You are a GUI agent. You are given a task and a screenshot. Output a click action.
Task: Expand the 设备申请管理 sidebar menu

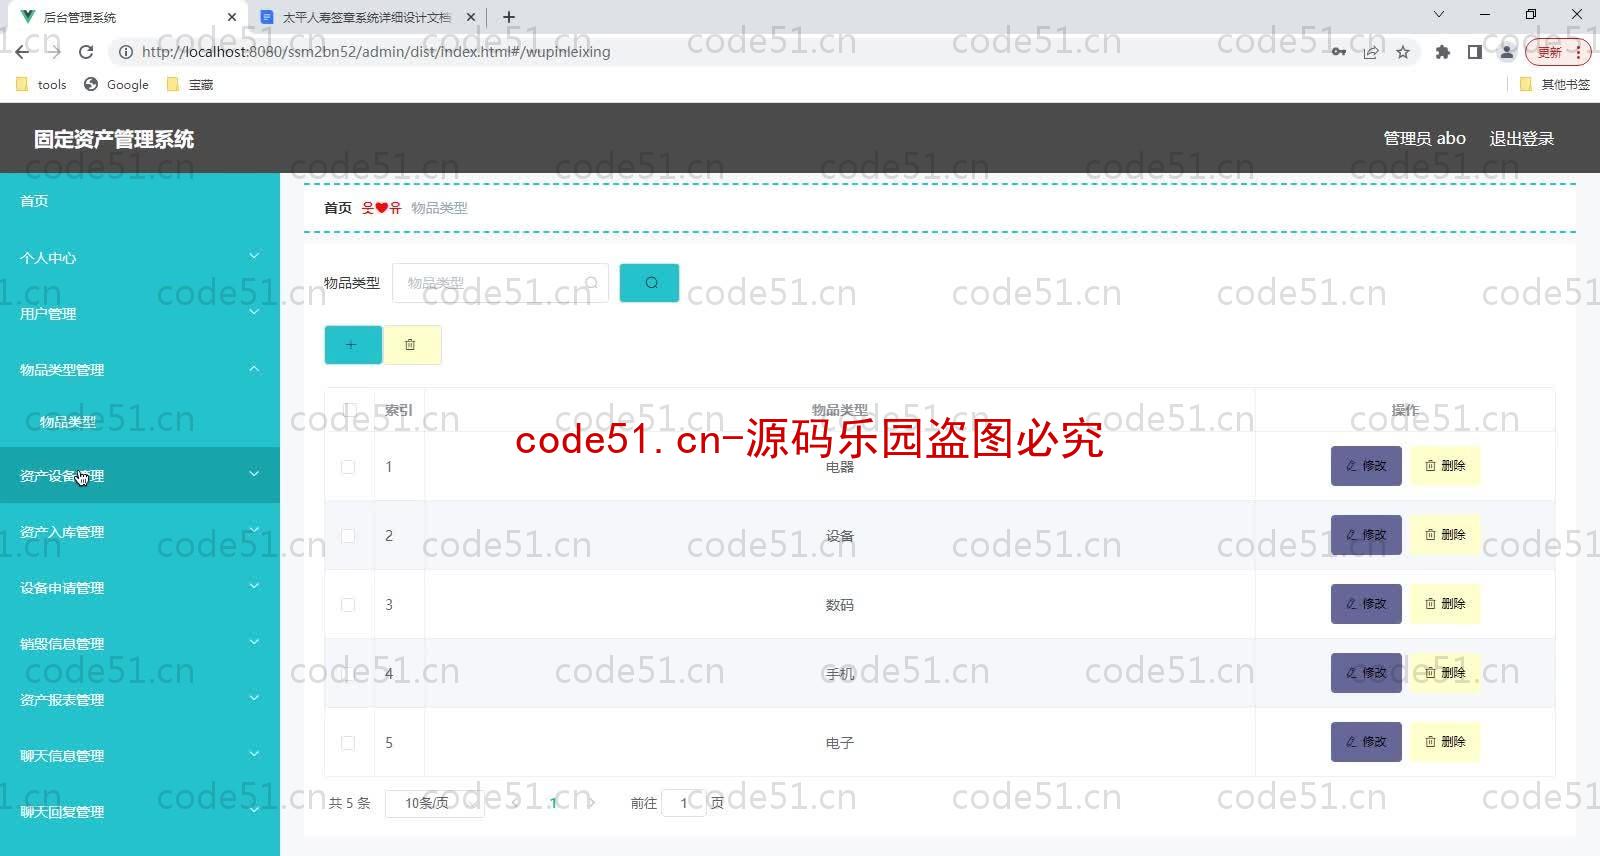pos(140,588)
